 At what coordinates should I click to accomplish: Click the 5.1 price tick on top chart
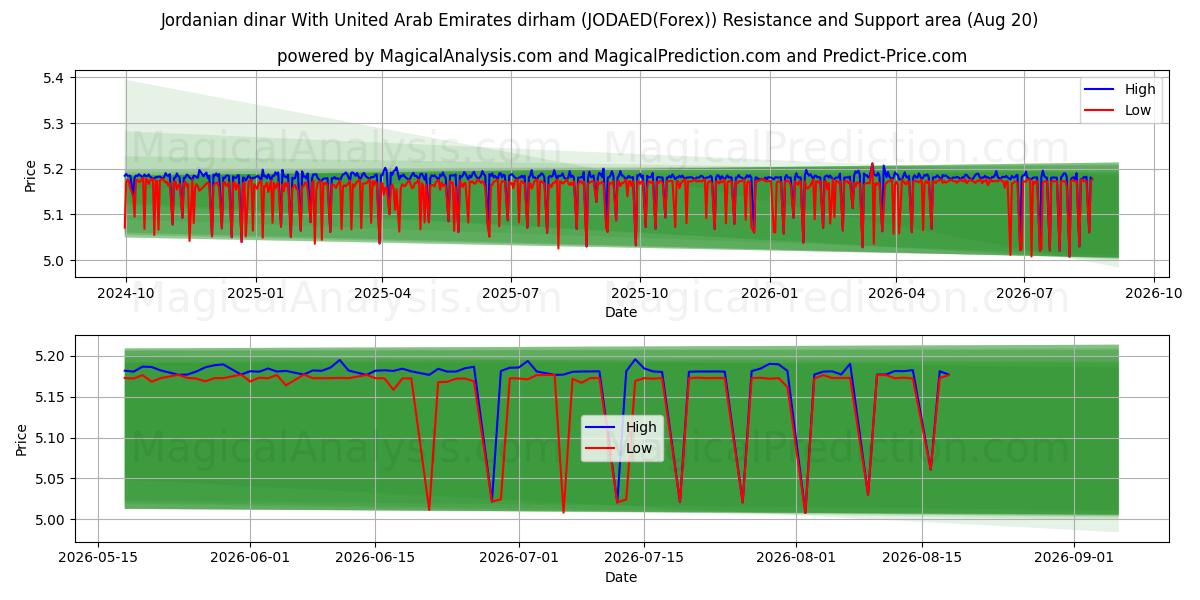54,215
